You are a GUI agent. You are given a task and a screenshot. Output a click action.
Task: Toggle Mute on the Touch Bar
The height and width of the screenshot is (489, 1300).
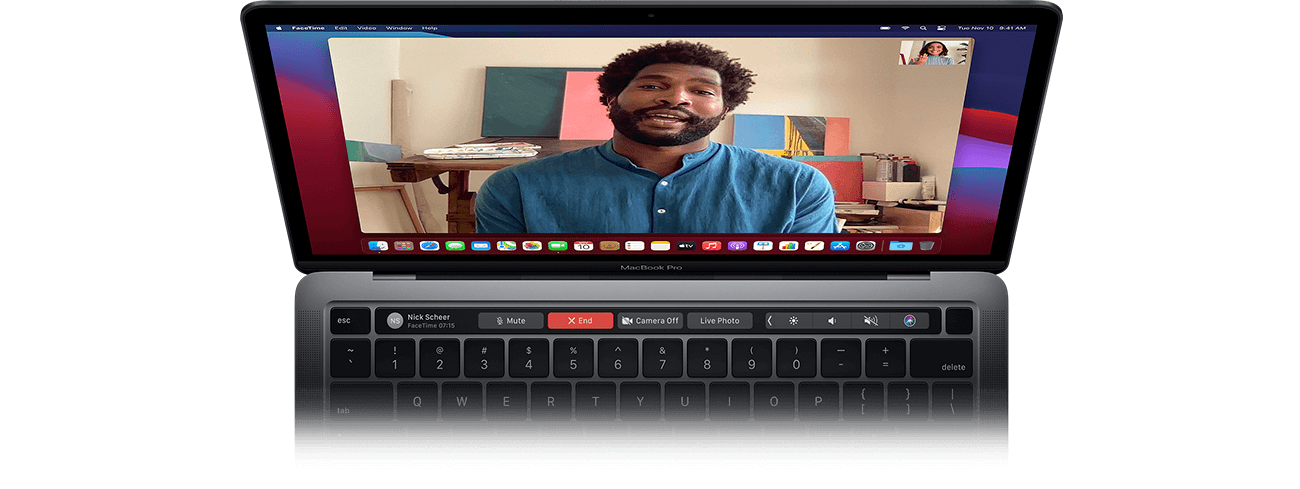tap(509, 321)
